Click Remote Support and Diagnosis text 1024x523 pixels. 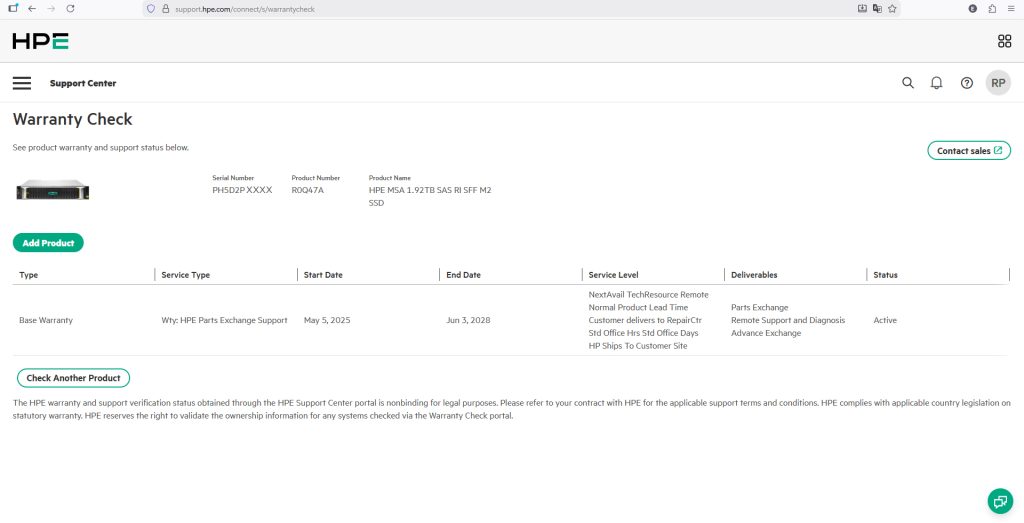[x=788, y=321]
